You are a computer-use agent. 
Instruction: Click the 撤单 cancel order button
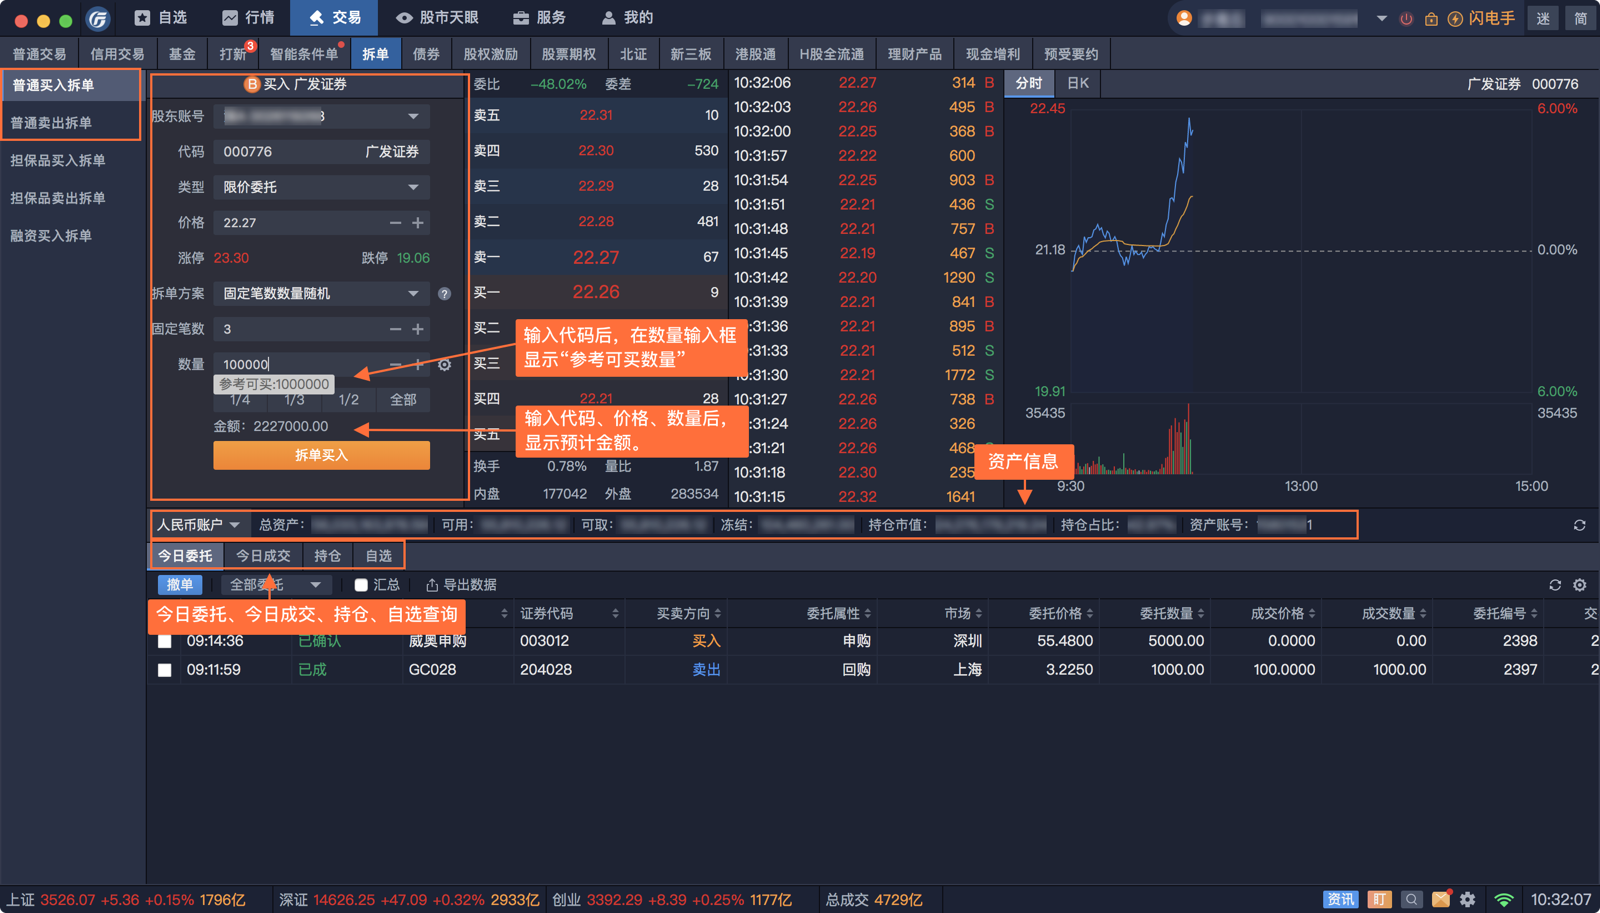click(x=180, y=585)
